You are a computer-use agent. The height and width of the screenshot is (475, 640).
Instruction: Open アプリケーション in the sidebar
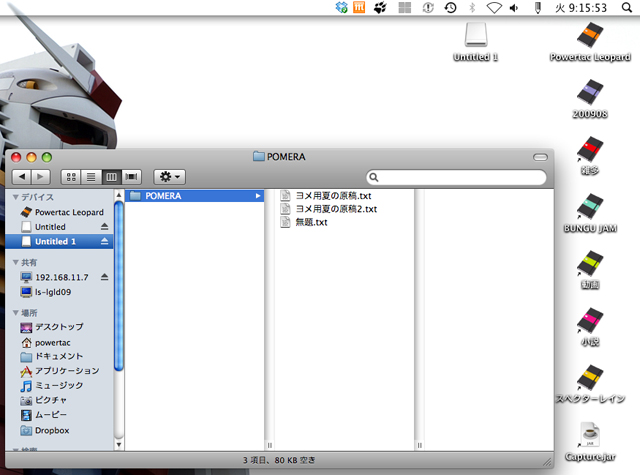pyautogui.click(x=59, y=371)
